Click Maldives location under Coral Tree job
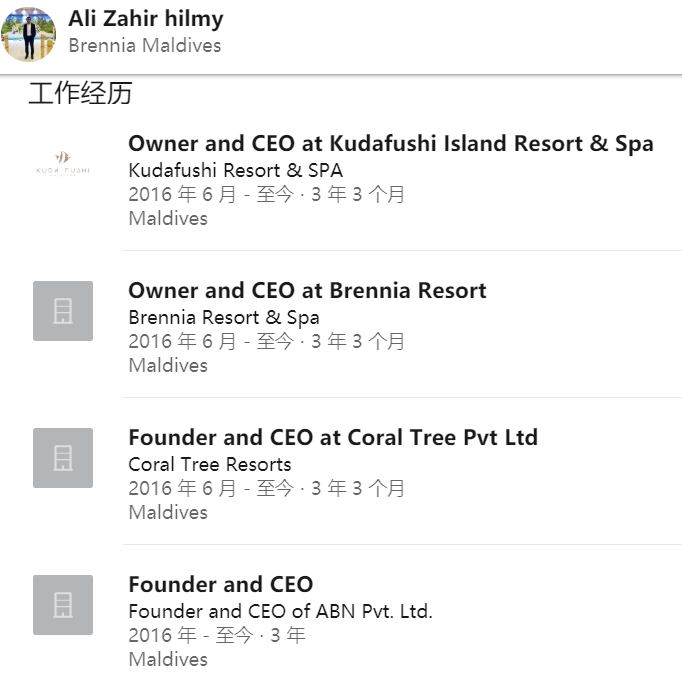This screenshot has height=688, width=682. pyautogui.click(x=168, y=512)
